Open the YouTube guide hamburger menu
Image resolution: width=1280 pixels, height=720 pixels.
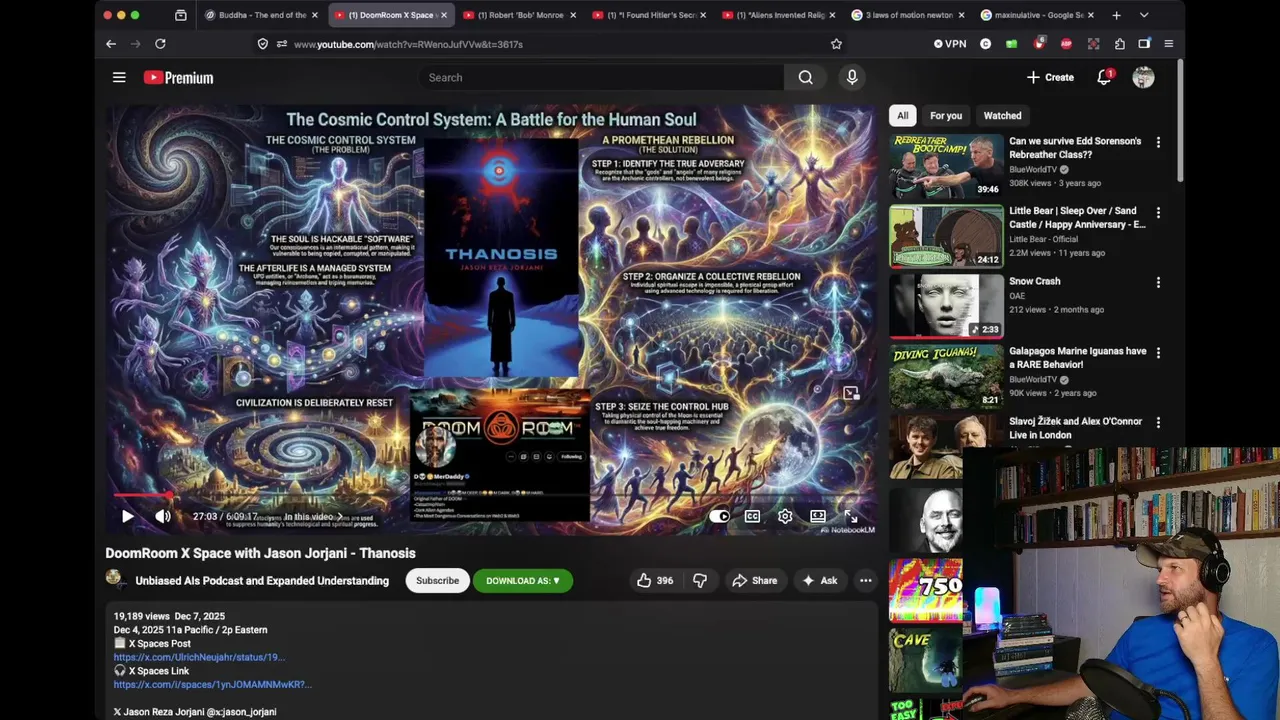pyautogui.click(x=119, y=77)
